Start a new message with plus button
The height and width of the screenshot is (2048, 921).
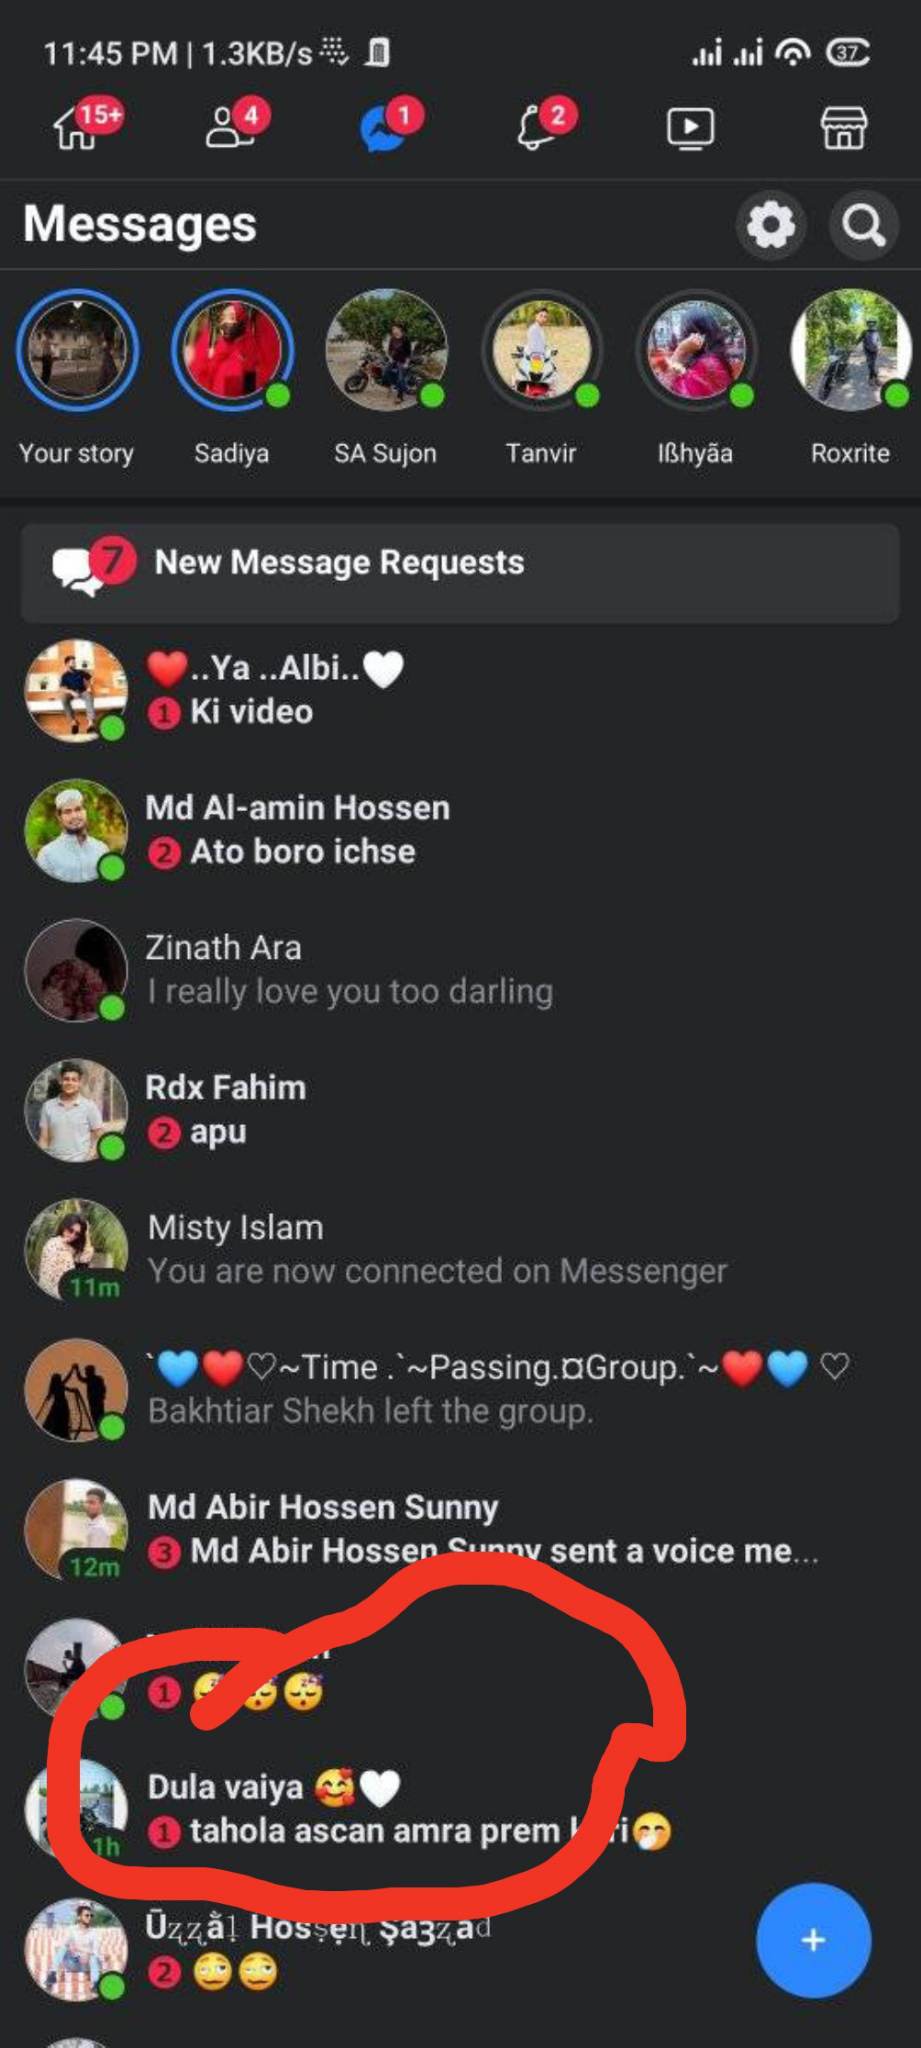(x=813, y=1940)
